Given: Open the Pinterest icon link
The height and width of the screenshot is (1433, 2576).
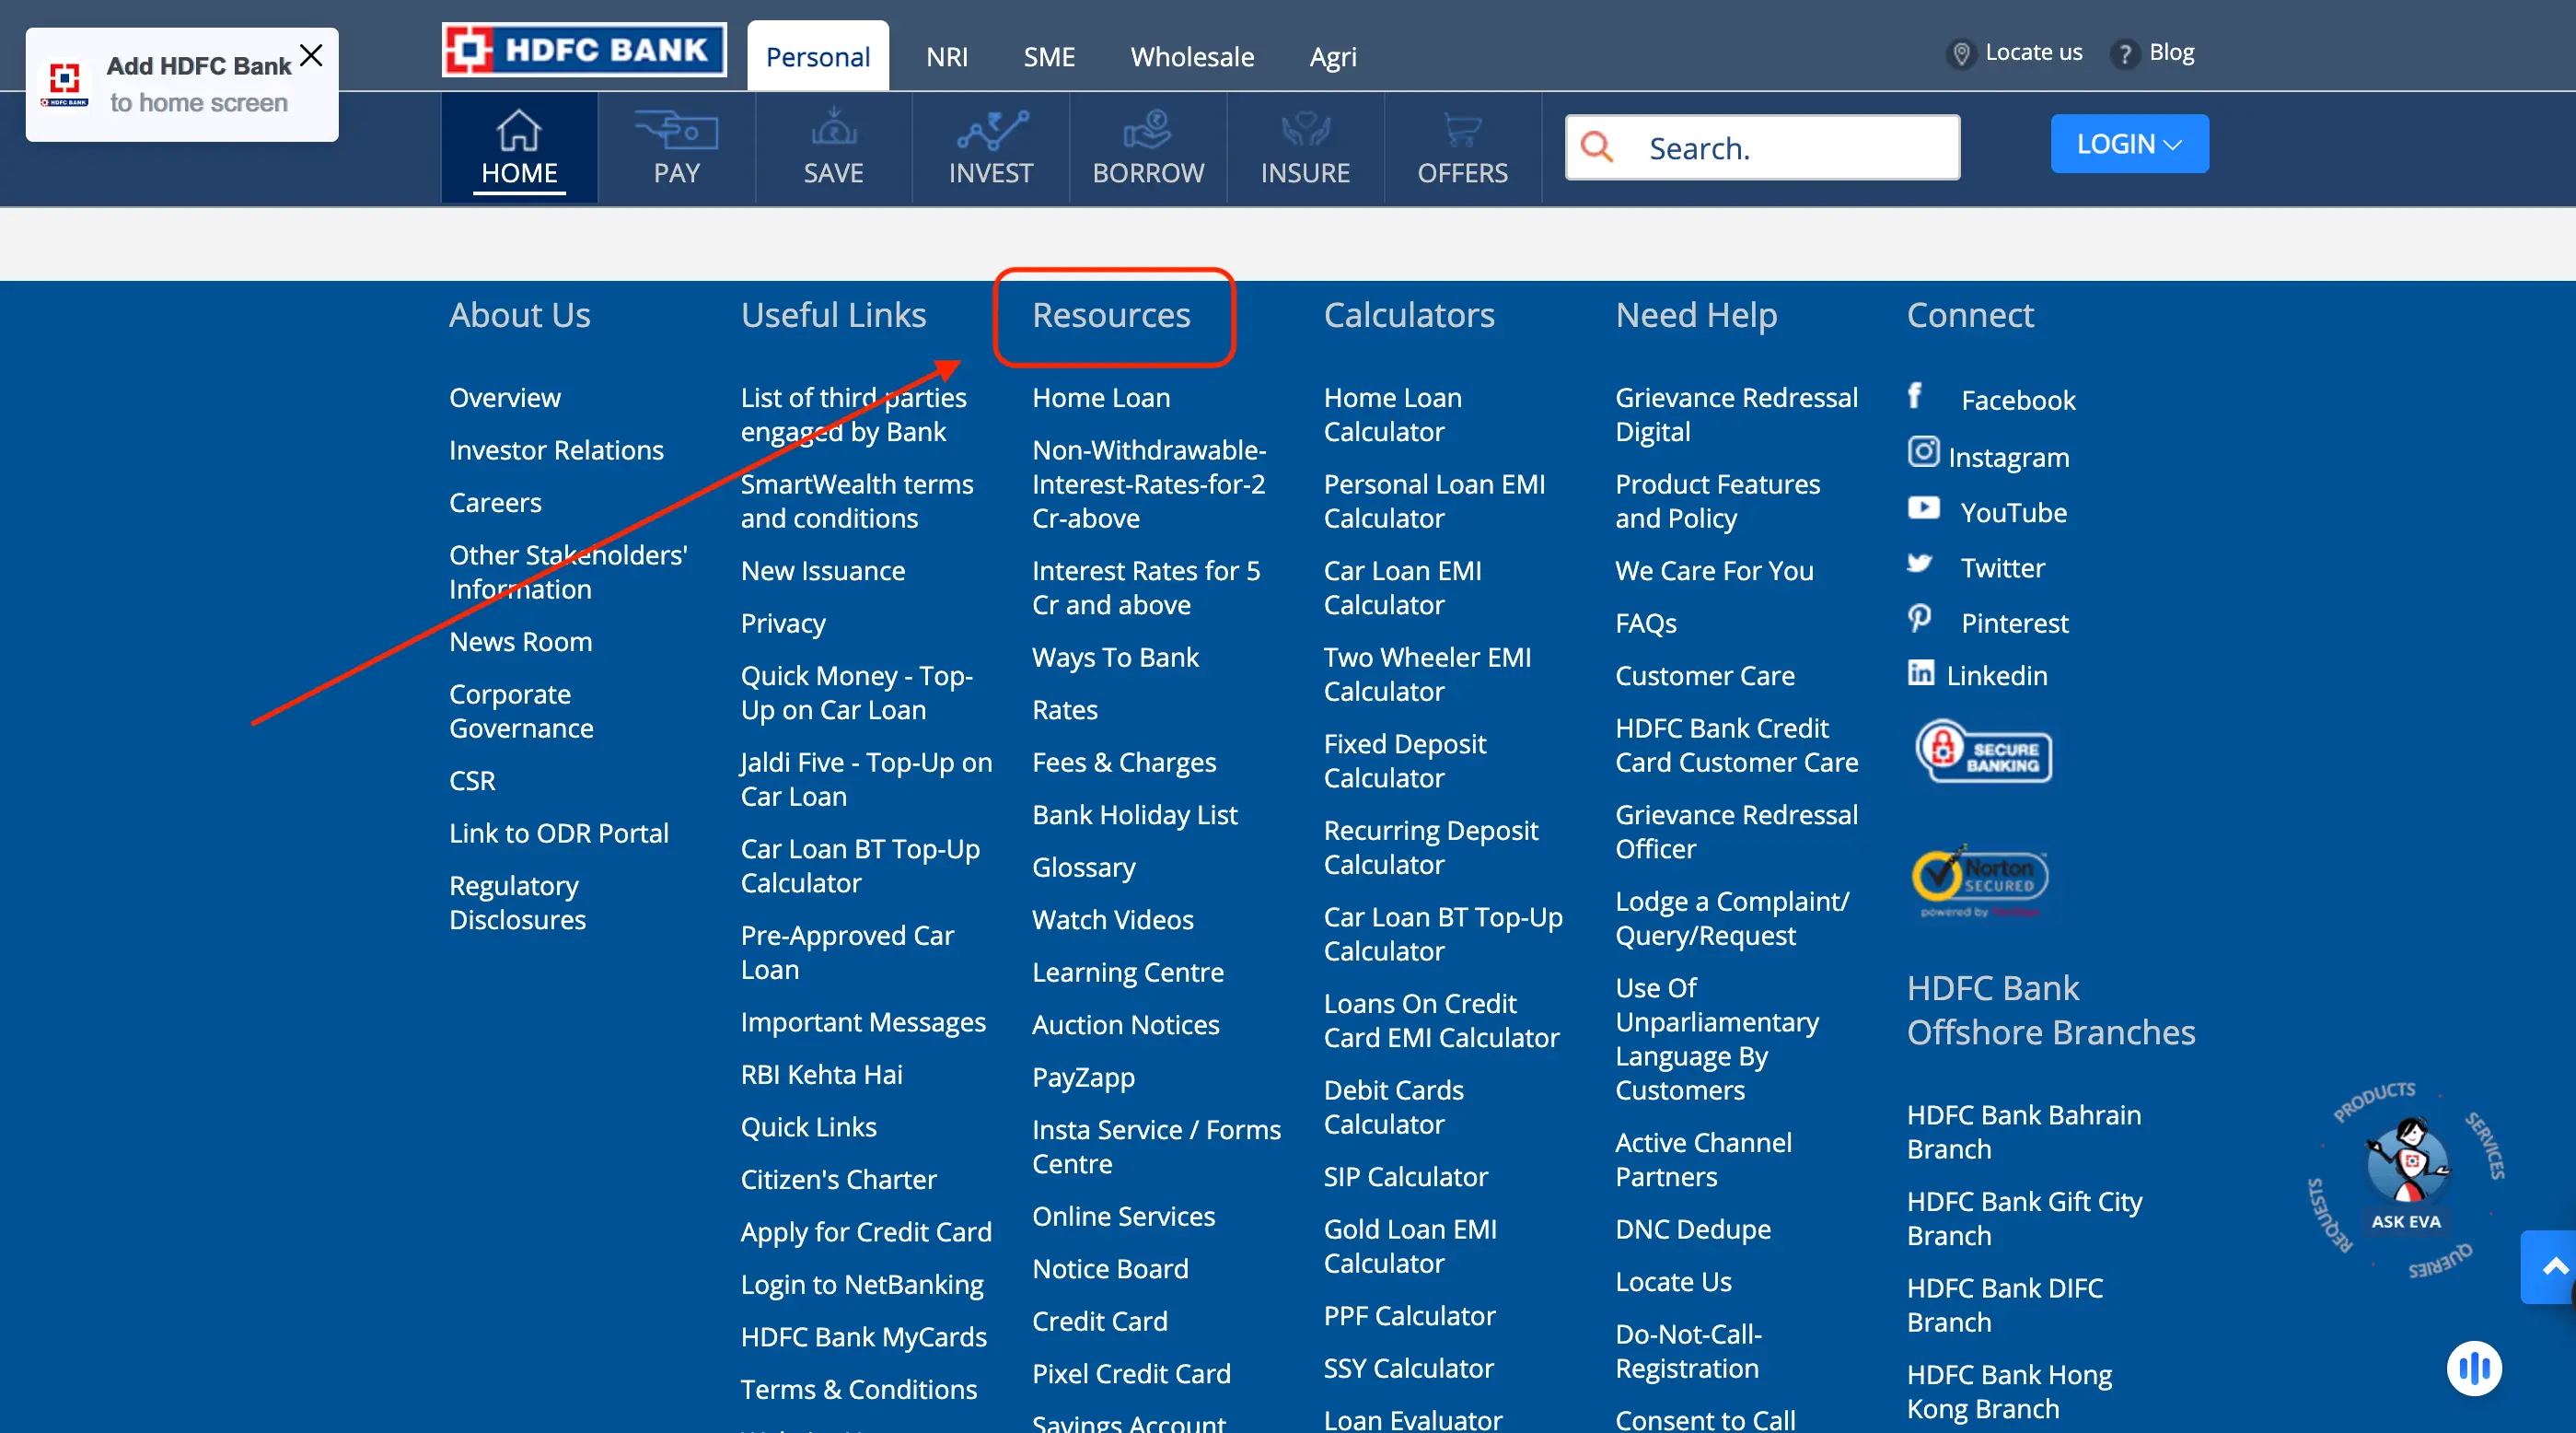Looking at the screenshot, I should click(1919, 619).
